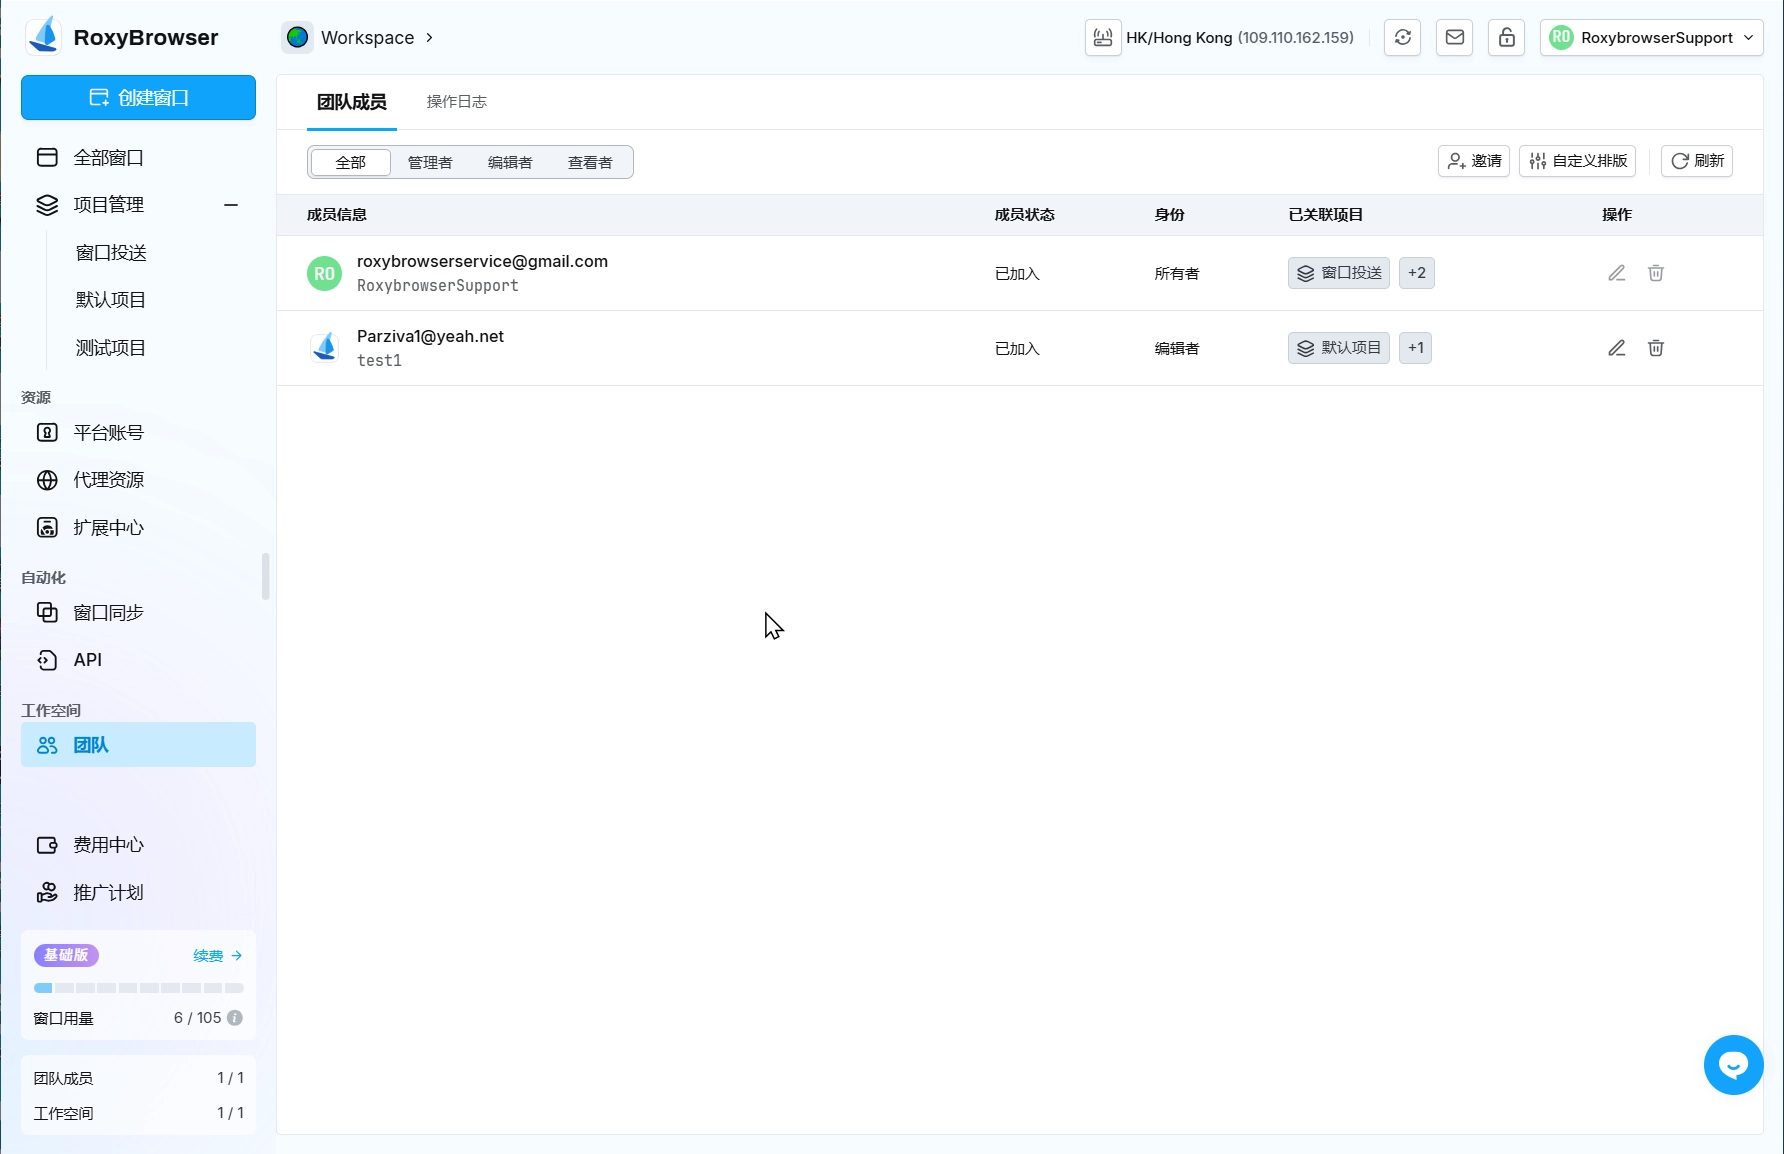The image size is (1784, 1154).
Task: Click the +2 linked projects badge
Action: 1416,273
